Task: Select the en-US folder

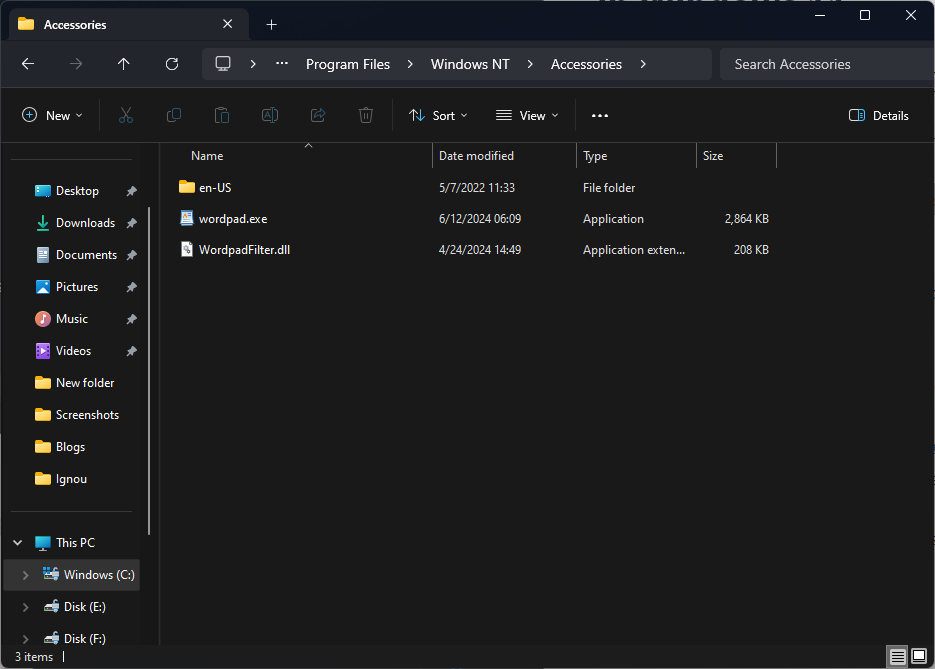Action: [205, 187]
